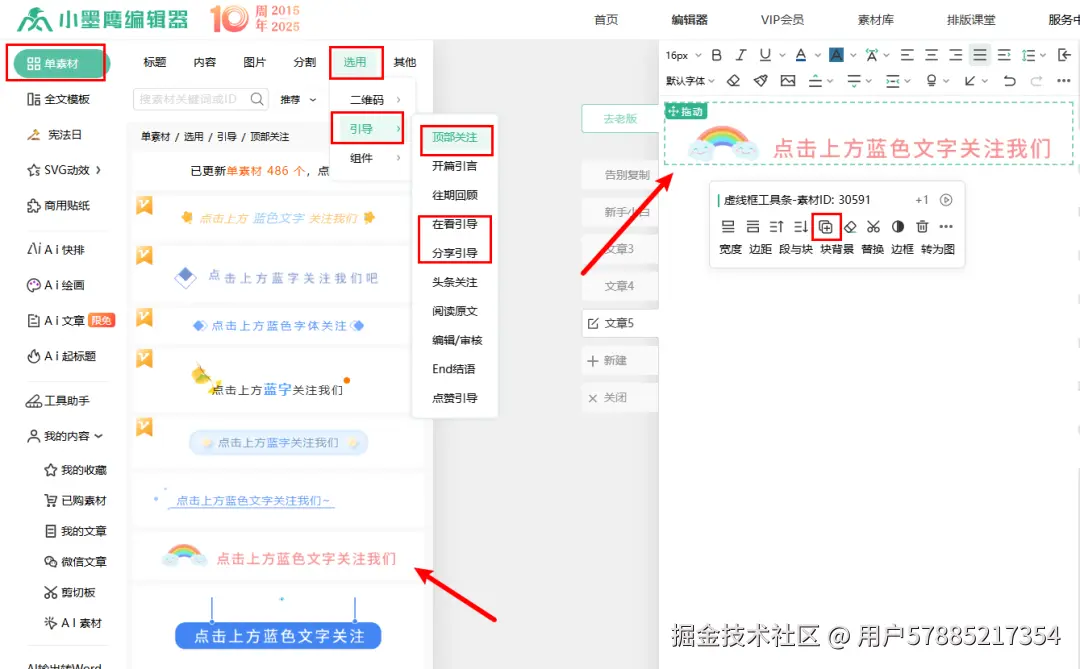Screen dimensions: 1080x669
Task: Click the redo arrow
Action: (x=1036, y=81)
